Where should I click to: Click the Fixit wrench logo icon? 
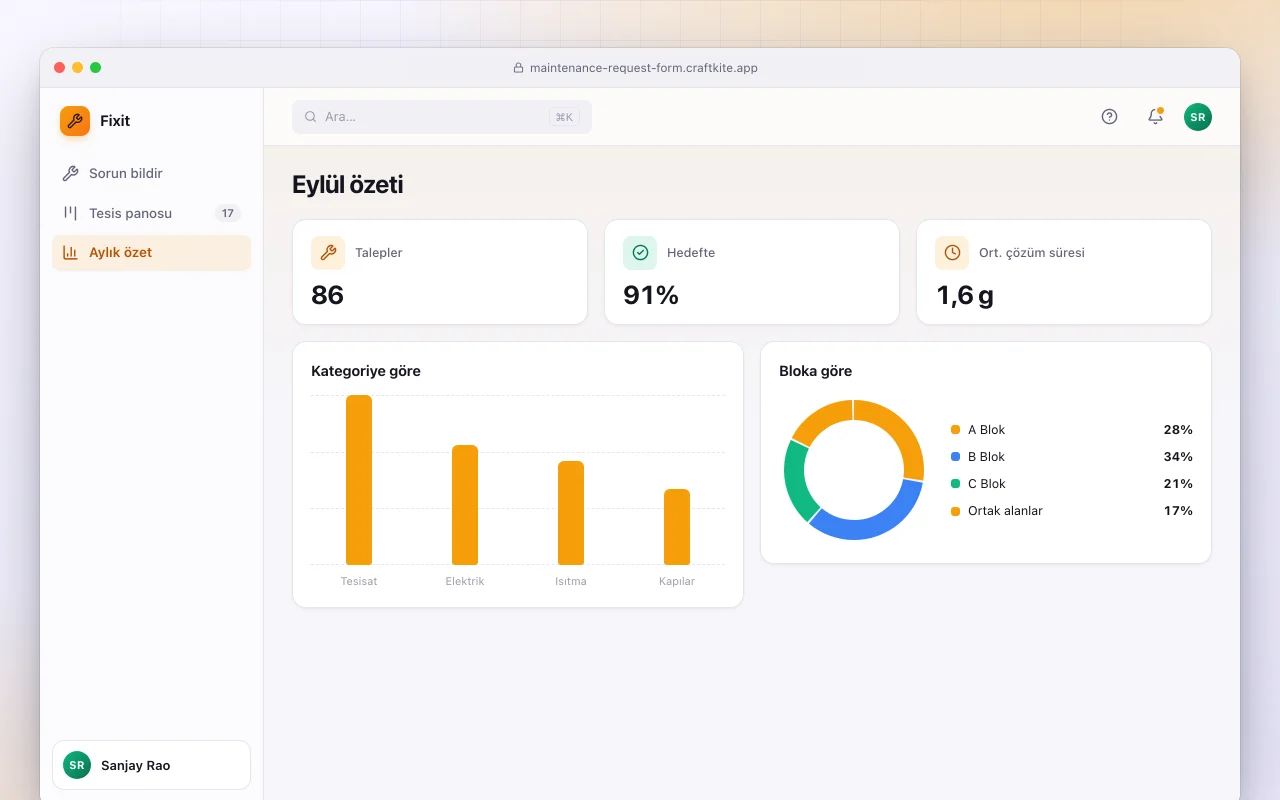[75, 121]
